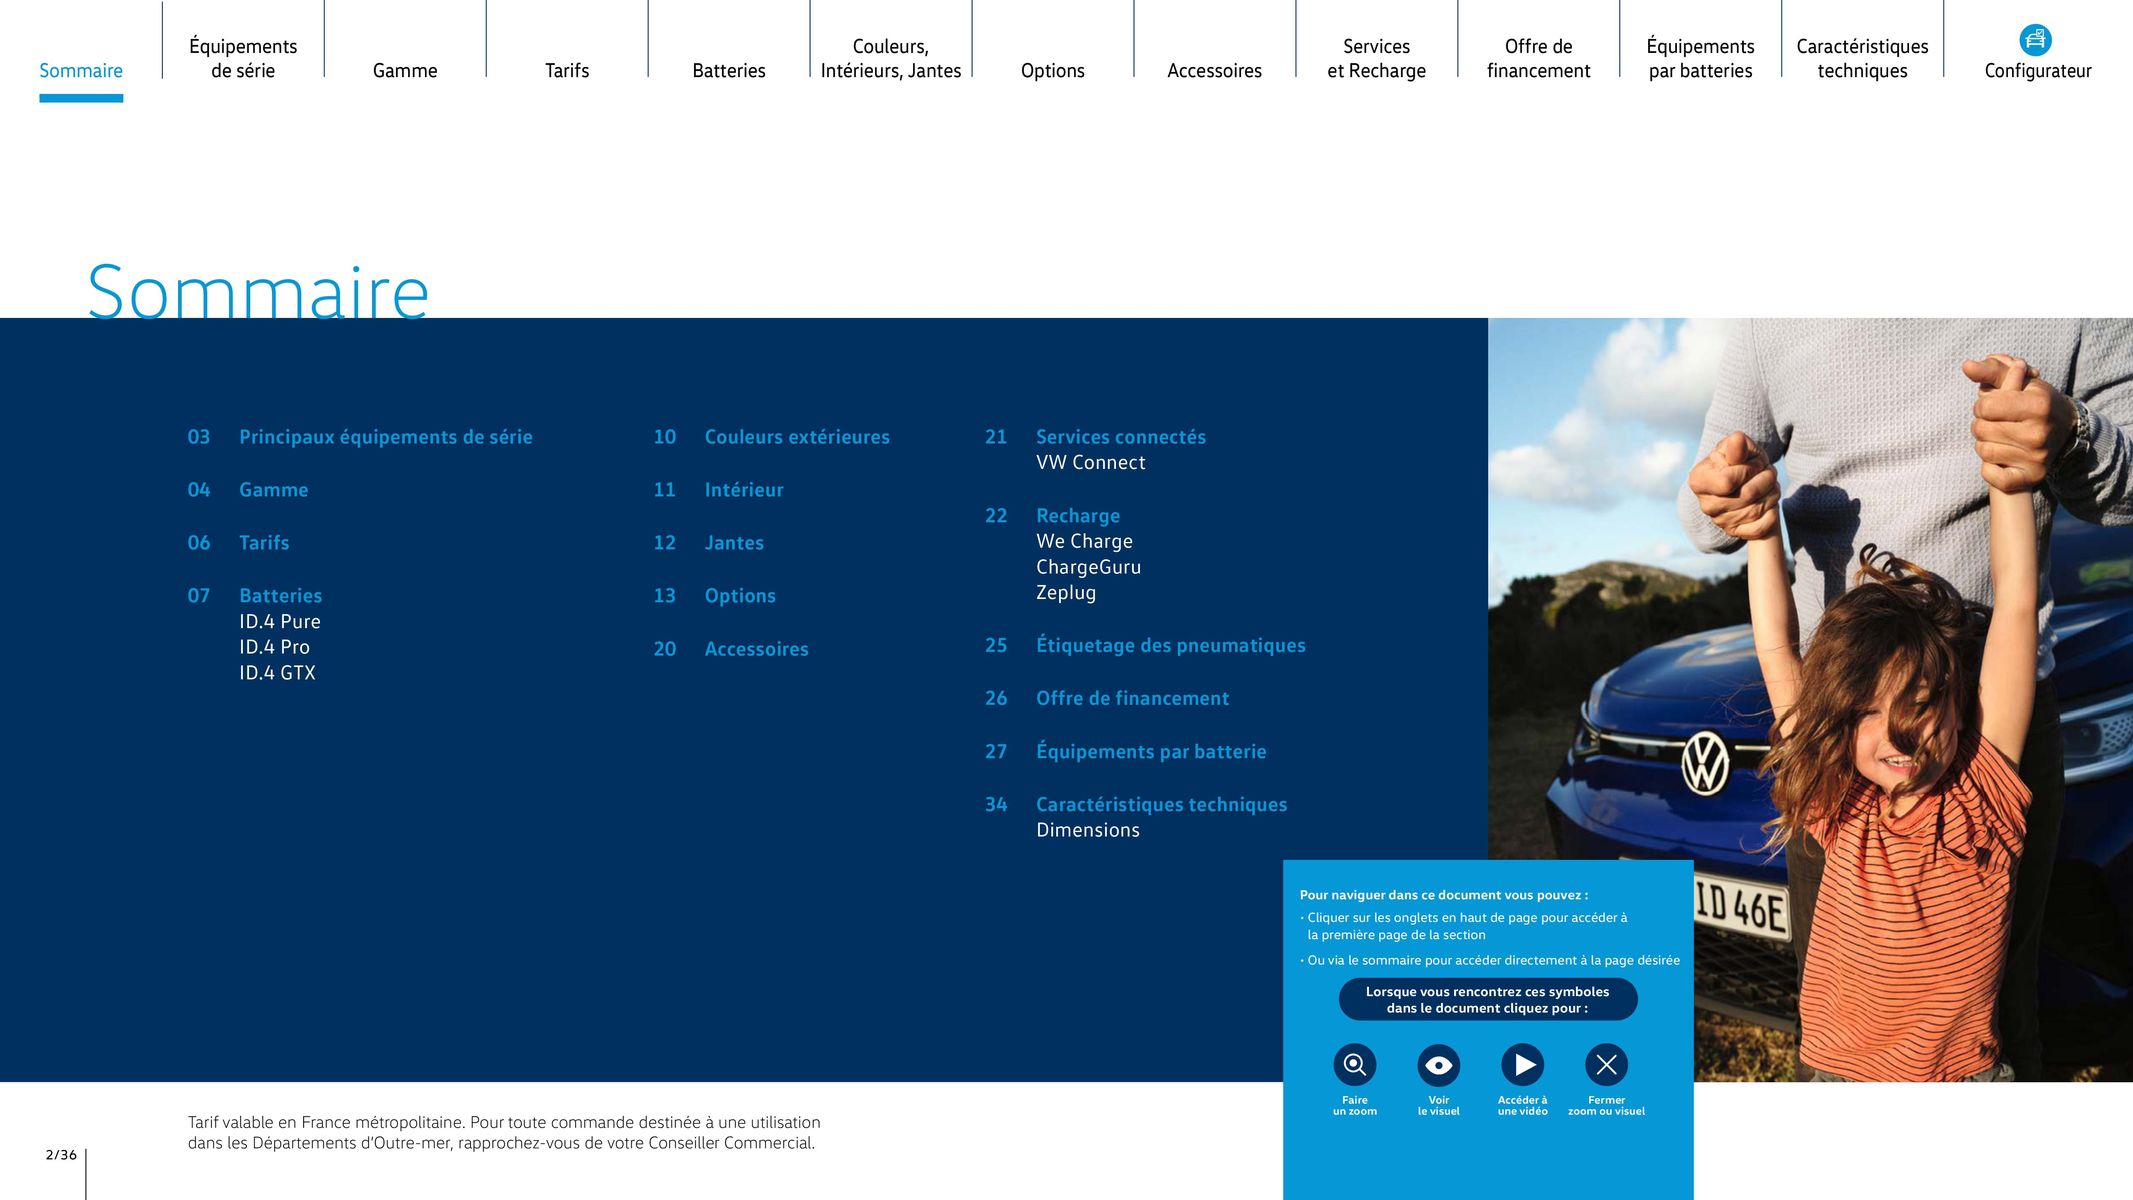The image size is (2133, 1200).
Task: Open Couleurs, Intérieurs, Jantes tab
Action: pos(891,58)
